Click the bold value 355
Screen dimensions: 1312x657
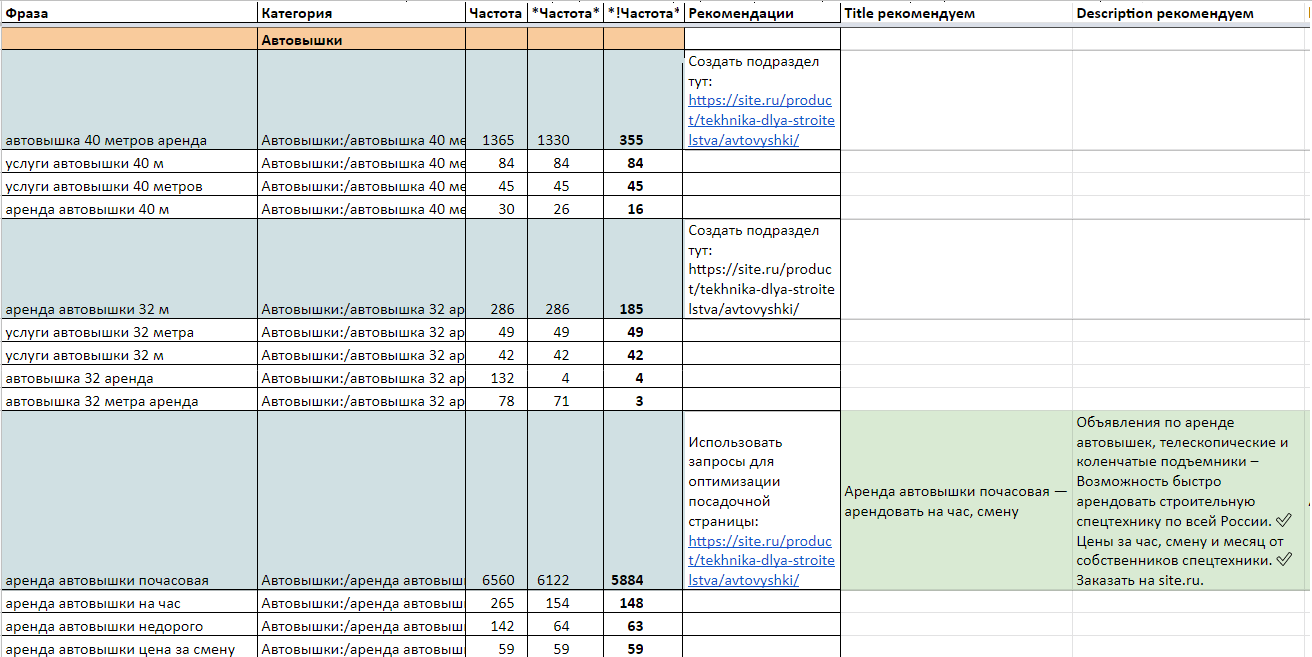point(631,141)
